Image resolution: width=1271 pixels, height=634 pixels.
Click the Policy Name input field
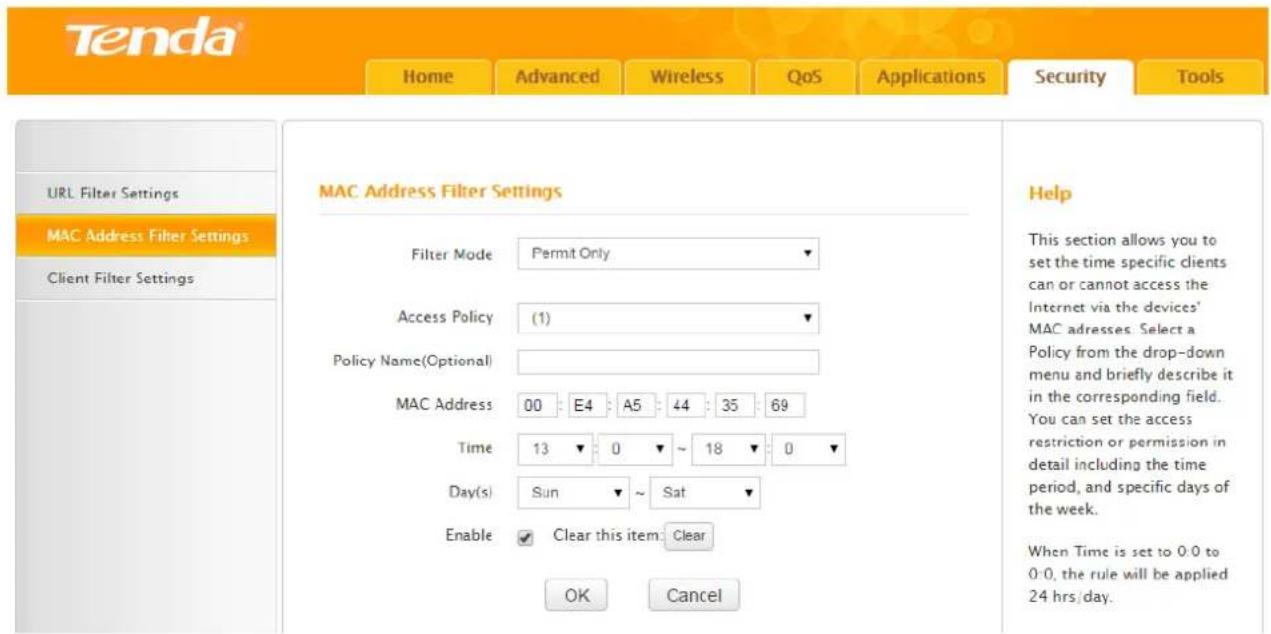(x=668, y=361)
